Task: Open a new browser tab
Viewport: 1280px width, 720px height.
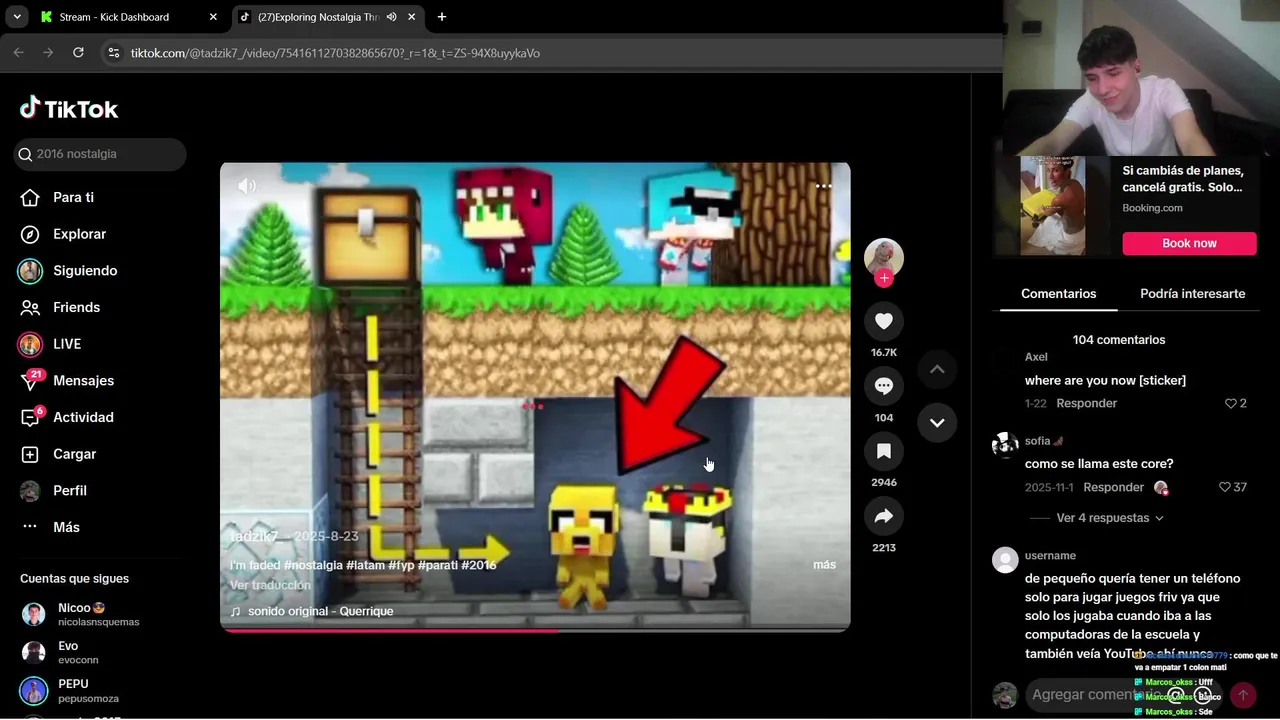Action: (x=442, y=17)
